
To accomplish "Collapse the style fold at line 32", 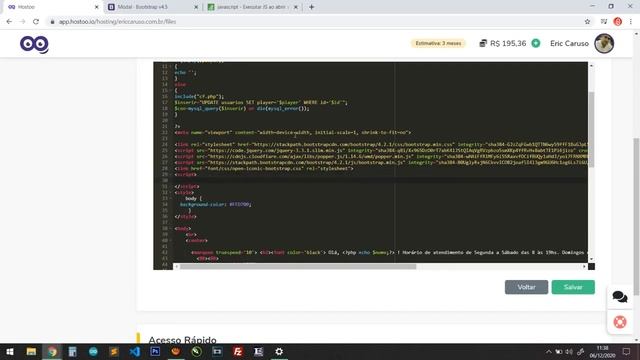I will click(x=170, y=192).
